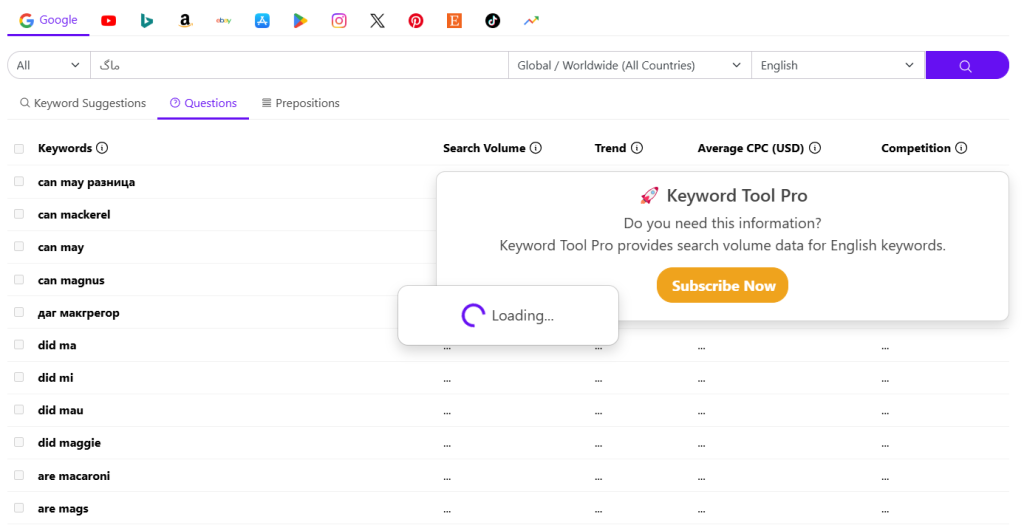Expand the 'All' search type dropdown
Screen dimensions: 1024x528
49,65
